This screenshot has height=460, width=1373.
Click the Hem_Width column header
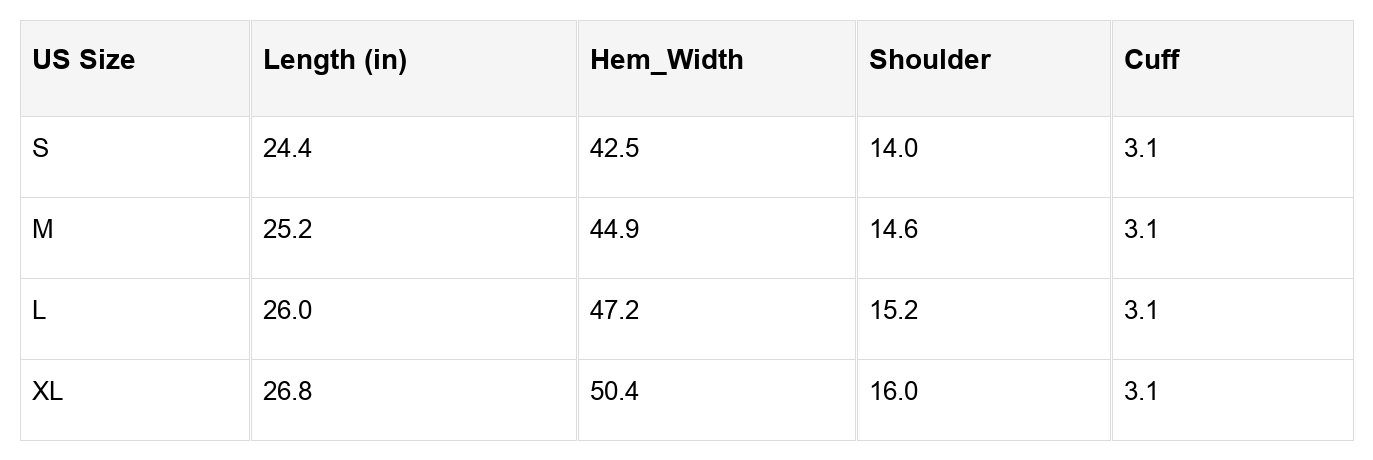tap(667, 60)
